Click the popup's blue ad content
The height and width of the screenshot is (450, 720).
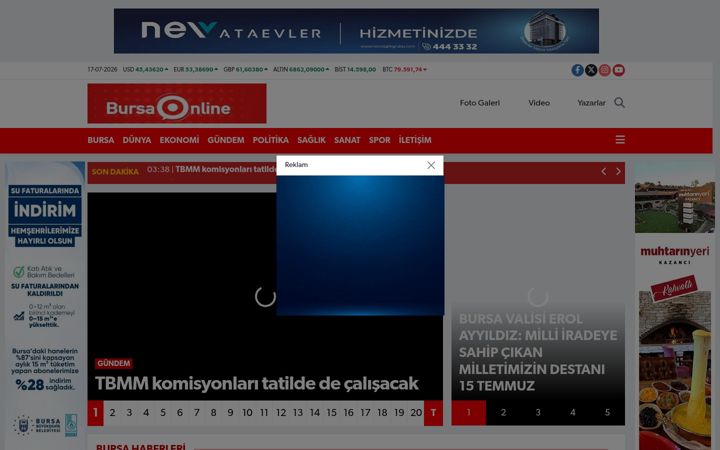click(360, 246)
